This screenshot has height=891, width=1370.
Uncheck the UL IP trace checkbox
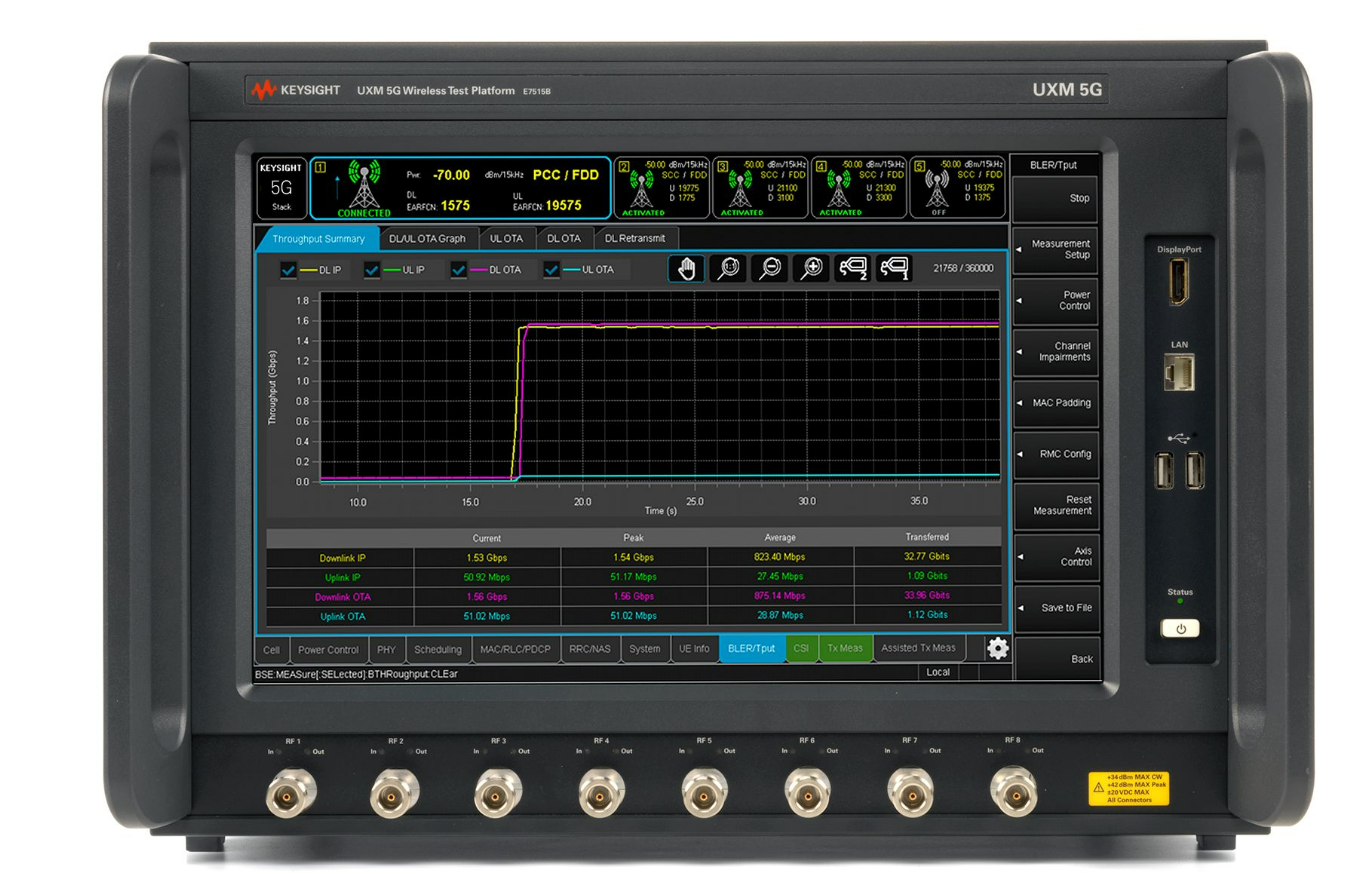[x=372, y=269]
